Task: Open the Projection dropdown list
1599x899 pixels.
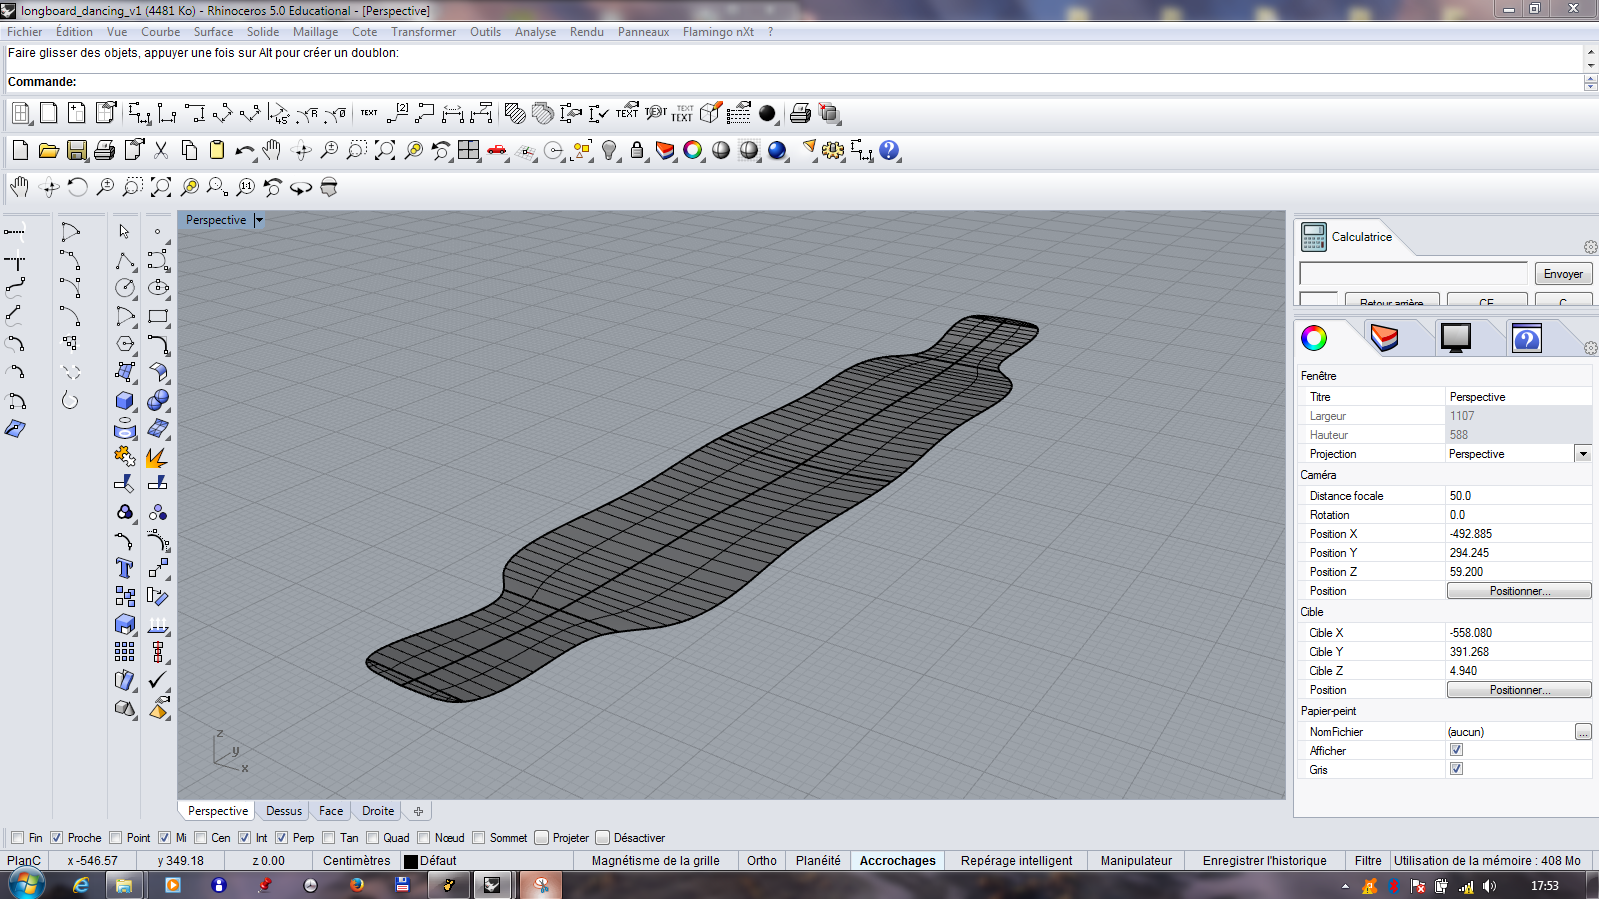Action: tap(1582, 454)
